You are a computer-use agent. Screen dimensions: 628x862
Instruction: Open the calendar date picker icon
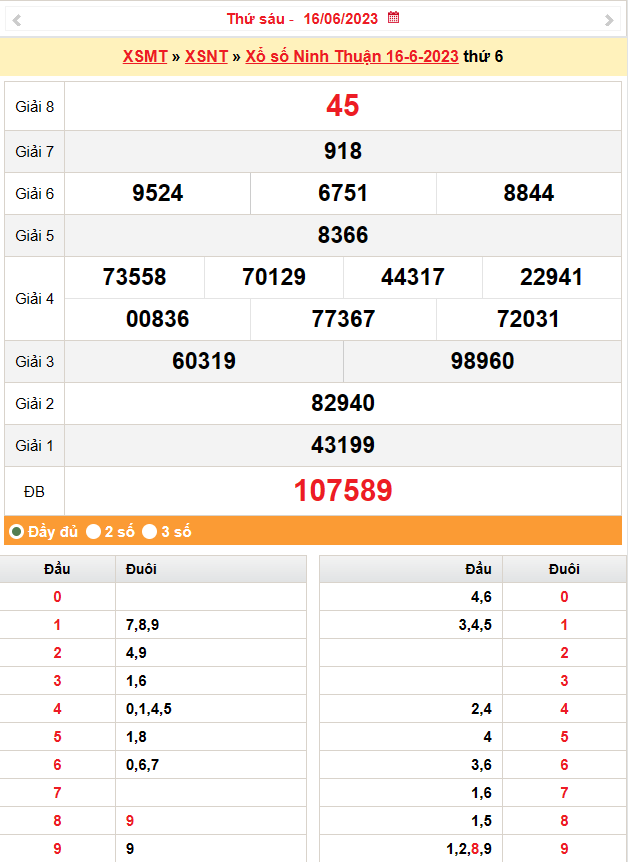394,18
